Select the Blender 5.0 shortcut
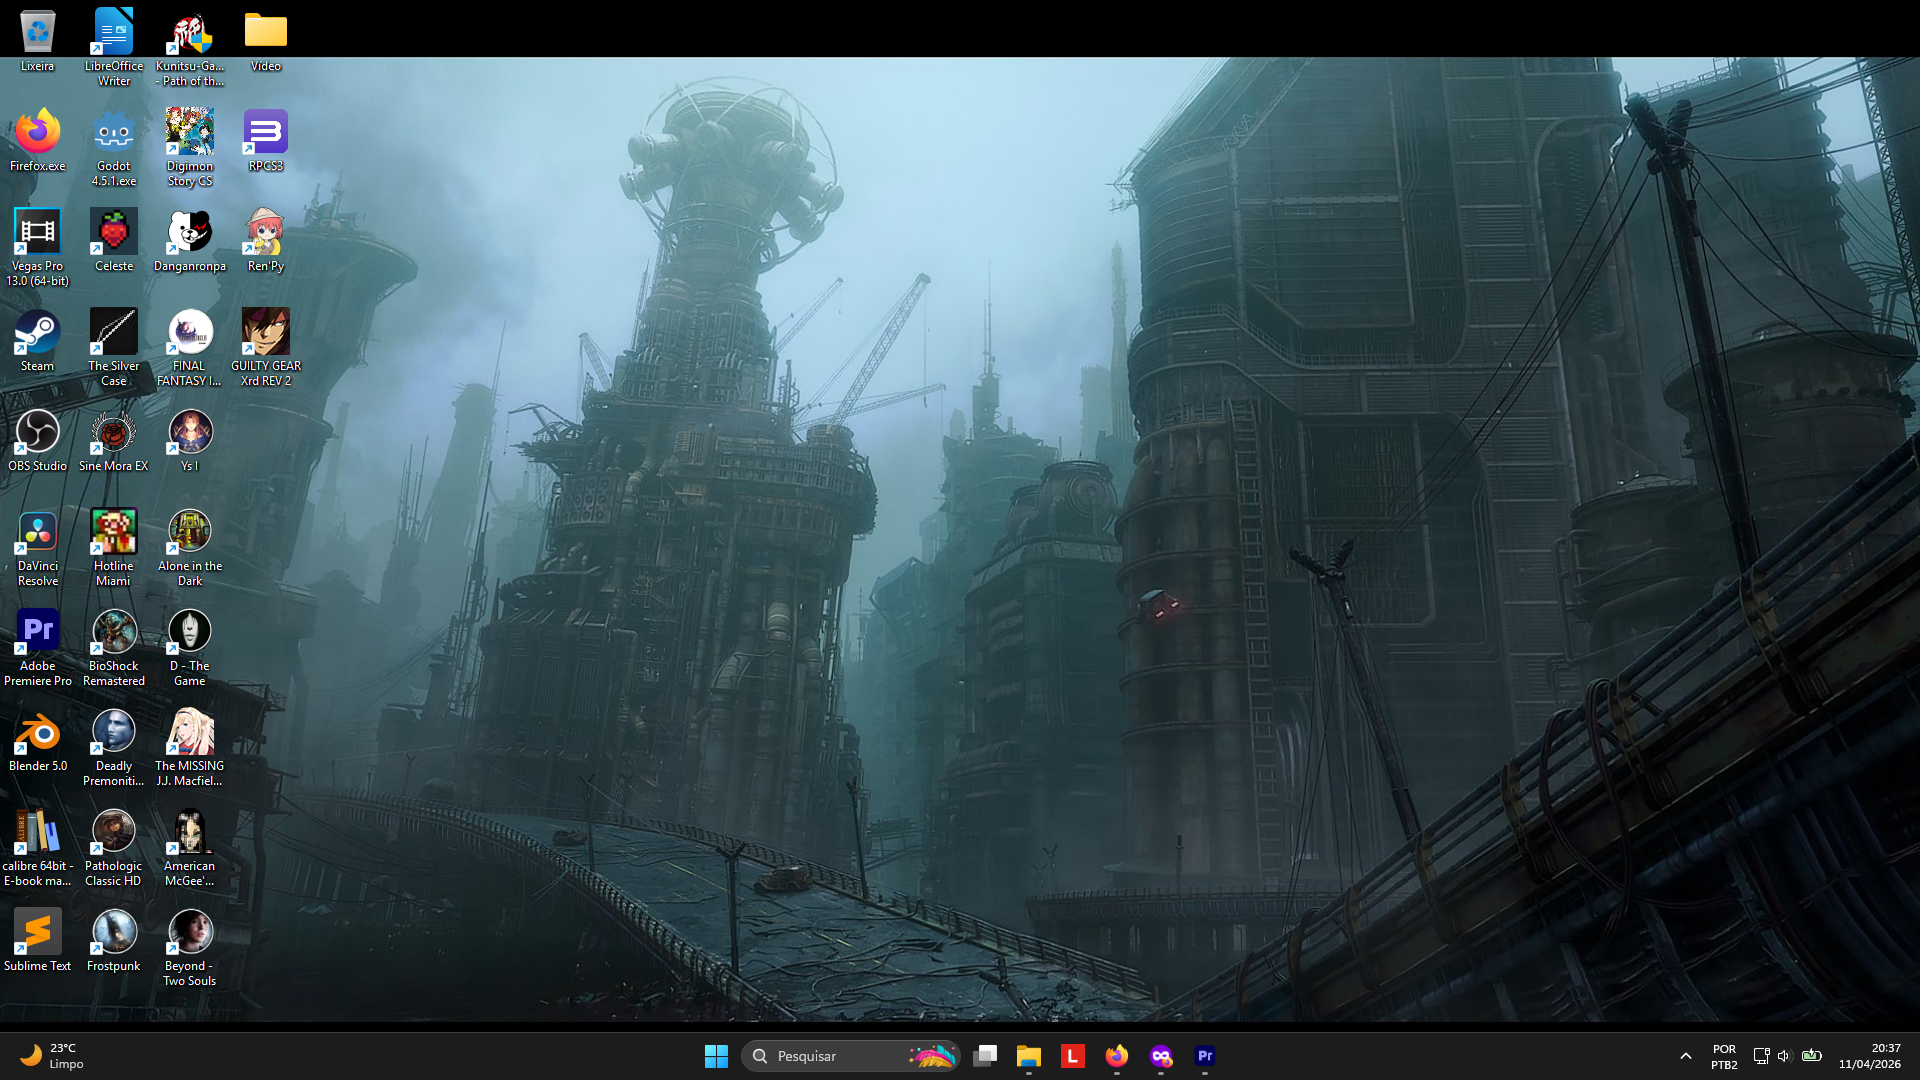Image resolution: width=1920 pixels, height=1080 pixels. click(37, 734)
